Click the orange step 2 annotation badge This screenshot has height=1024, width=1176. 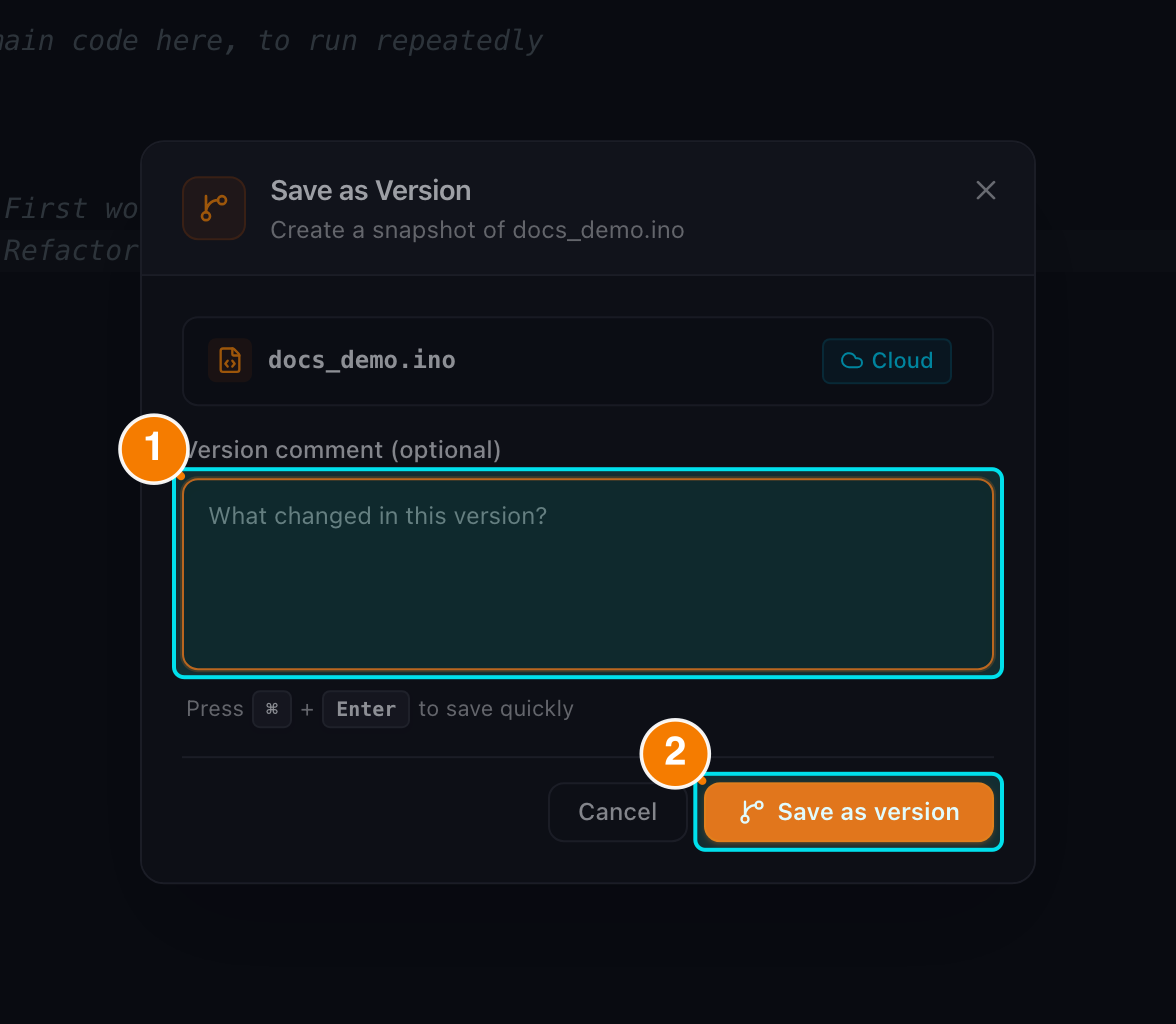[x=675, y=753]
